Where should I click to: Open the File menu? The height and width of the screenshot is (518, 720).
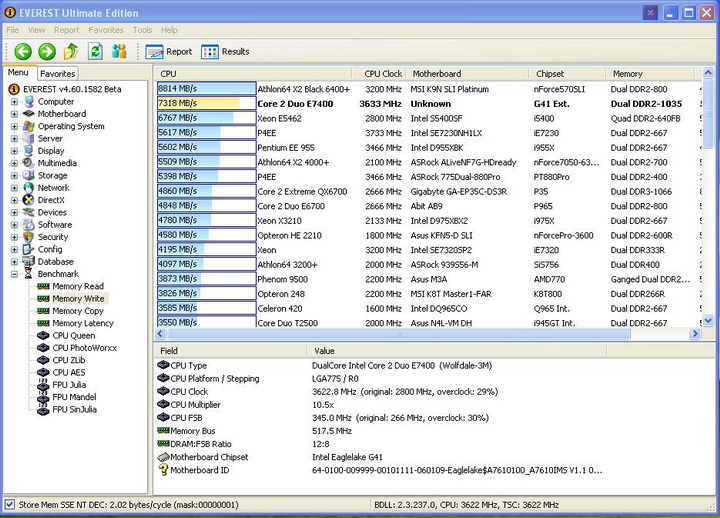12,30
